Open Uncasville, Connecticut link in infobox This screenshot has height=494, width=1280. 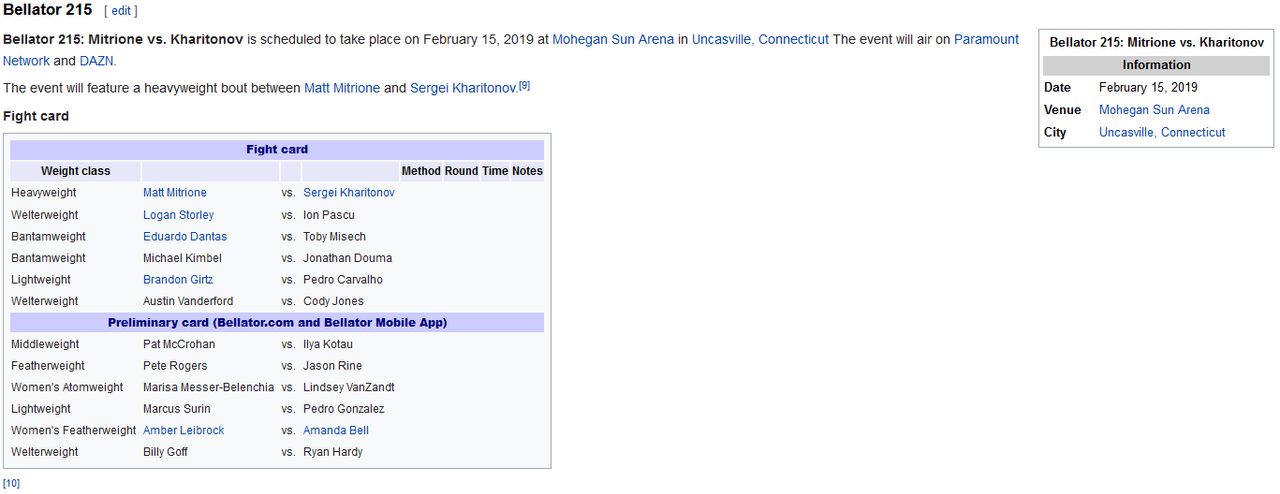pos(1162,132)
